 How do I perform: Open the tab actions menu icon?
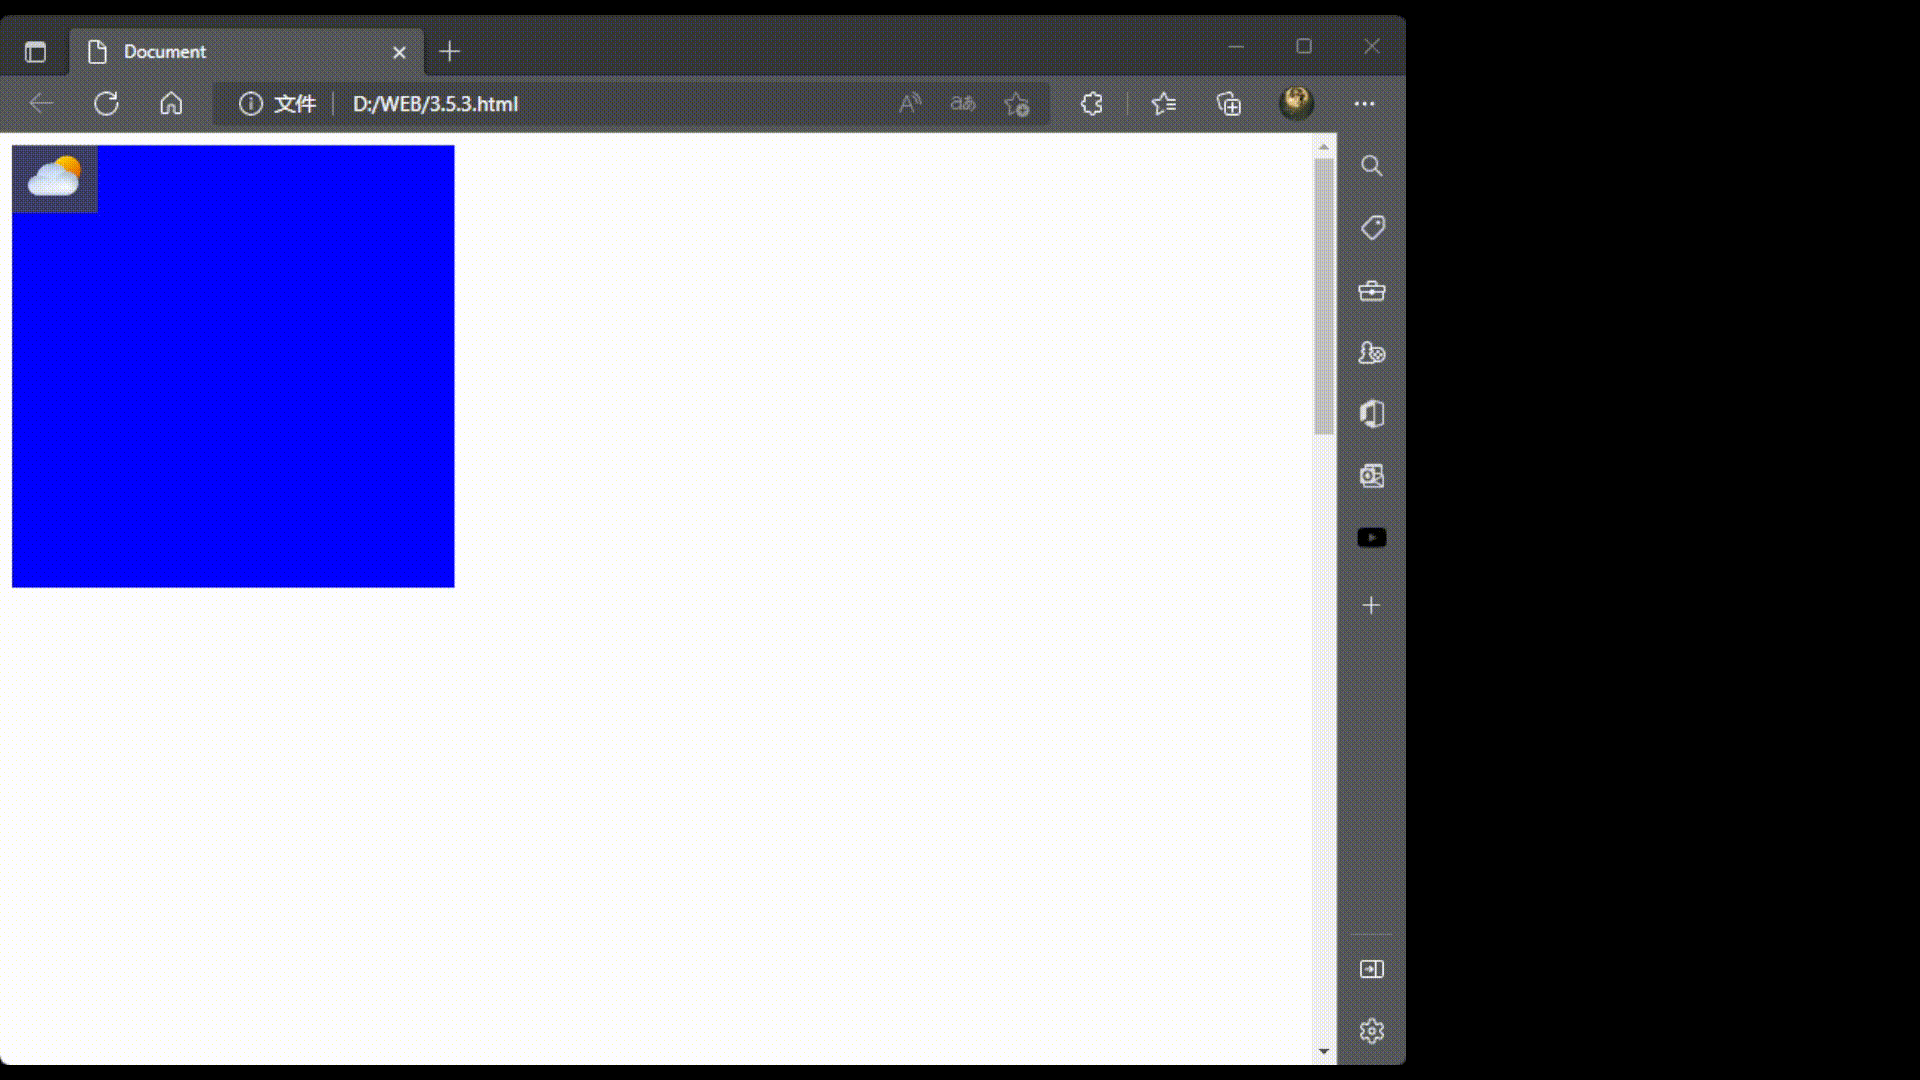click(x=35, y=52)
